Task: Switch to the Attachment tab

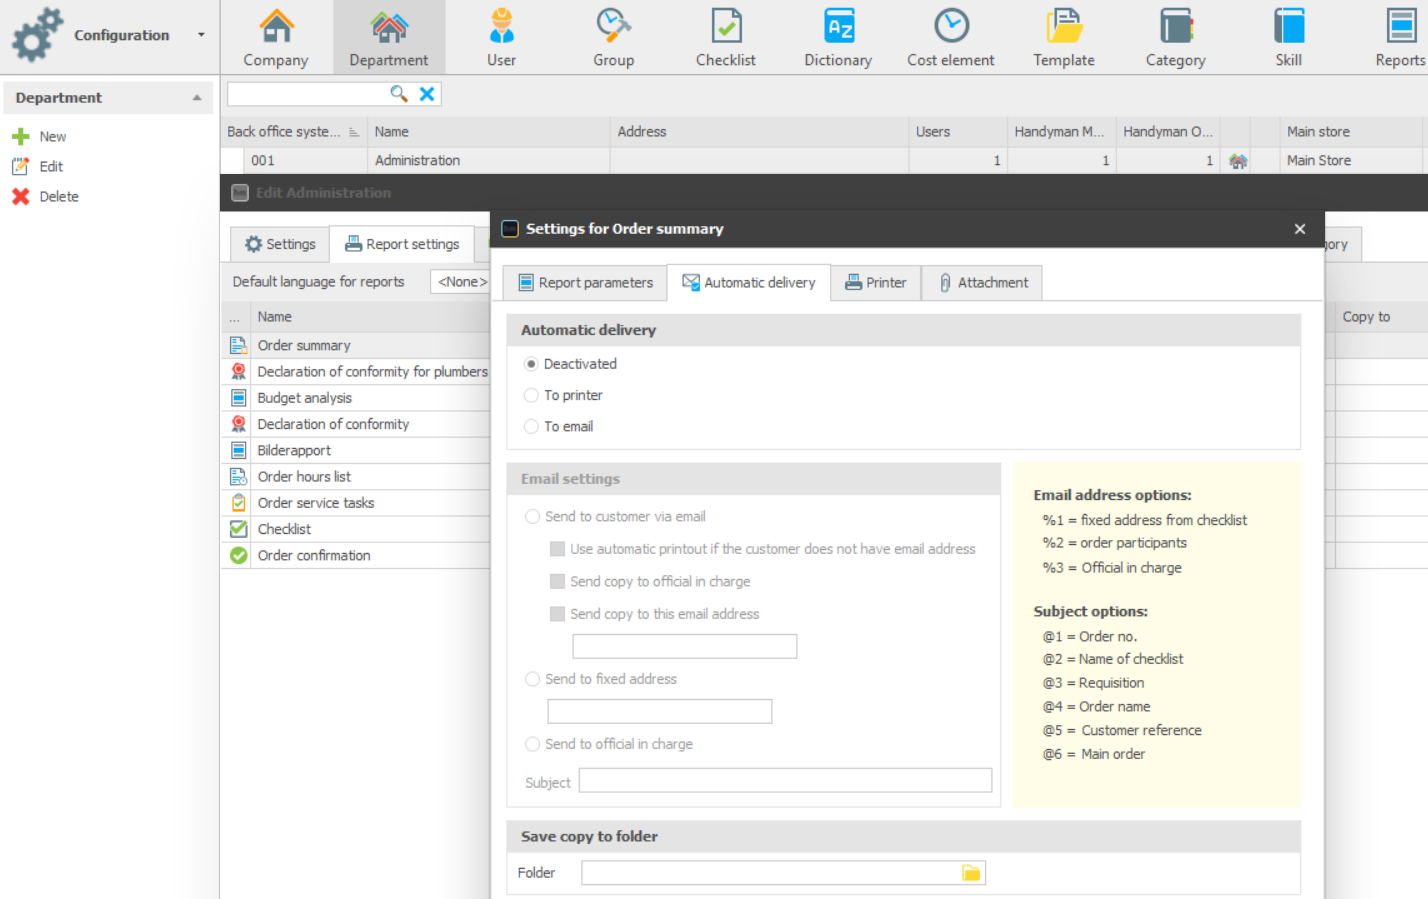Action: tap(983, 283)
